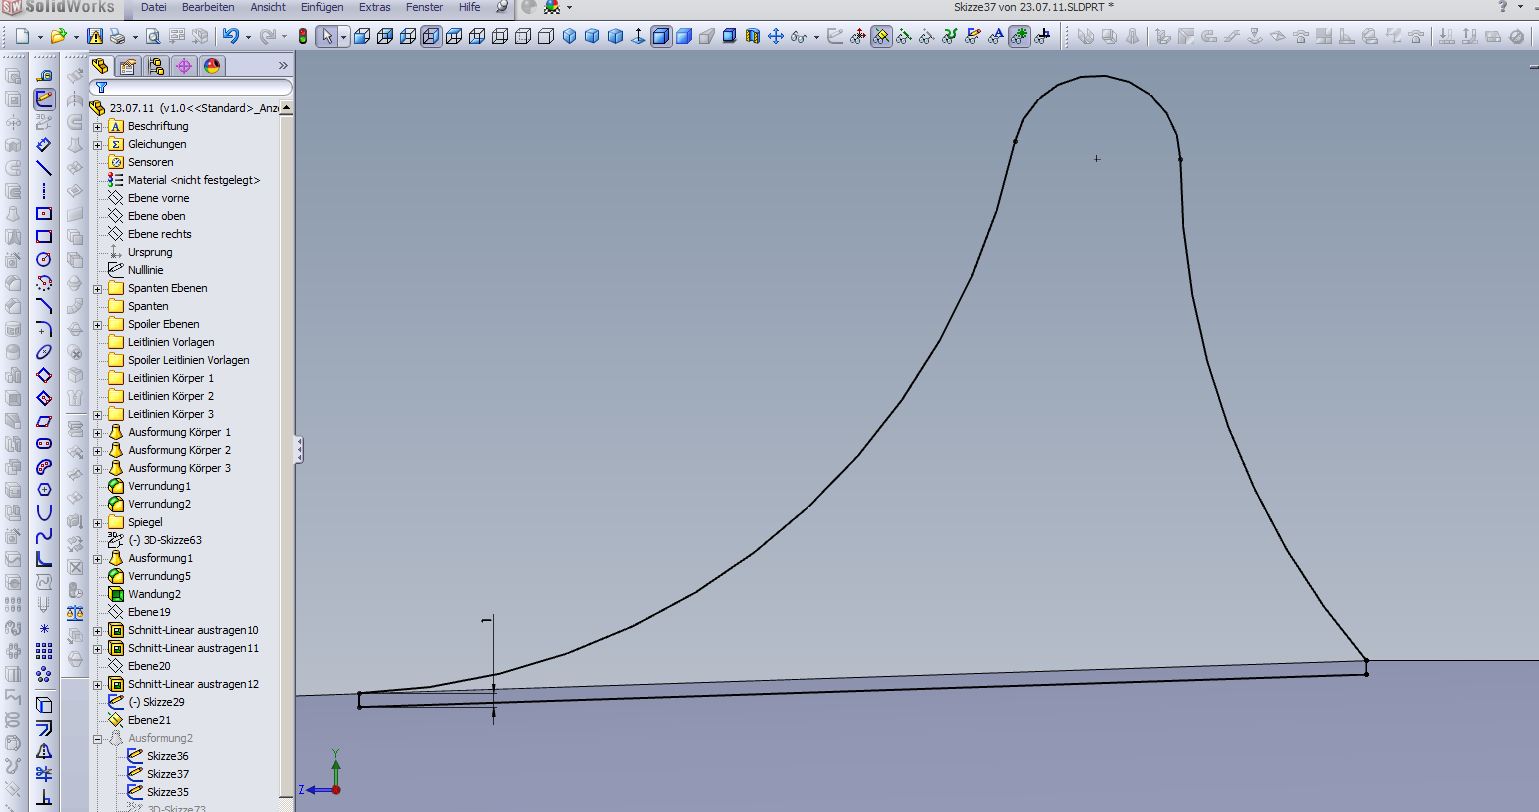Screen dimensions: 1539x812
Task: Pick the Spline sketch tool
Action: click(x=44, y=536)
